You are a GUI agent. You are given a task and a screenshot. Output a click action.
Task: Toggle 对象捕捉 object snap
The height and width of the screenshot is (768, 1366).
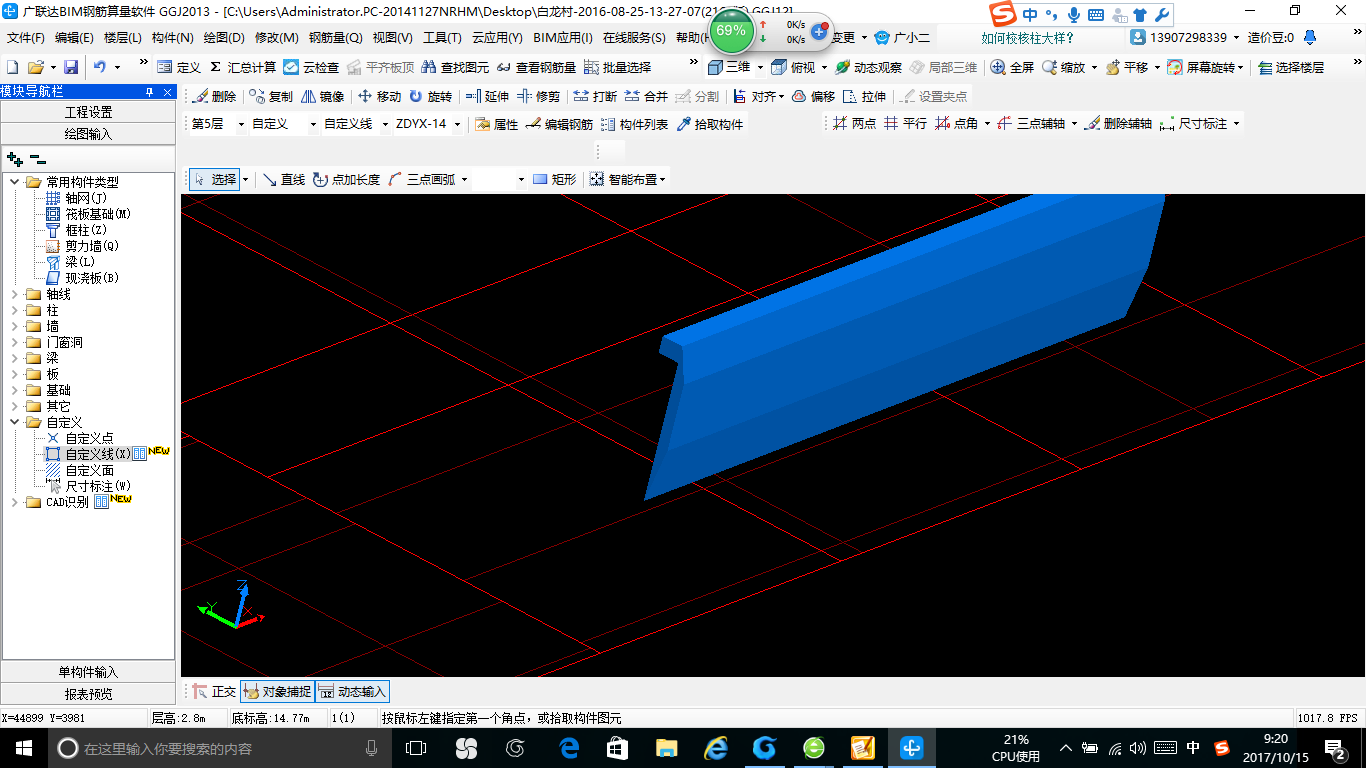pyautogui.click(x=277, y=691)
